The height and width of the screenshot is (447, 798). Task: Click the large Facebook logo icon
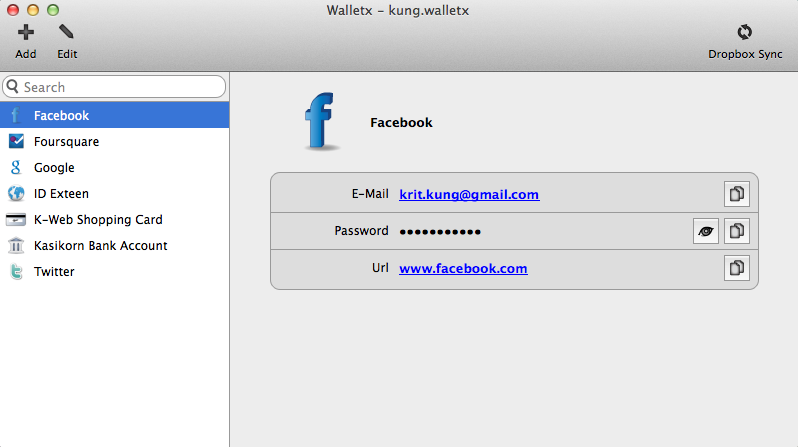click(x=320, y=122)
